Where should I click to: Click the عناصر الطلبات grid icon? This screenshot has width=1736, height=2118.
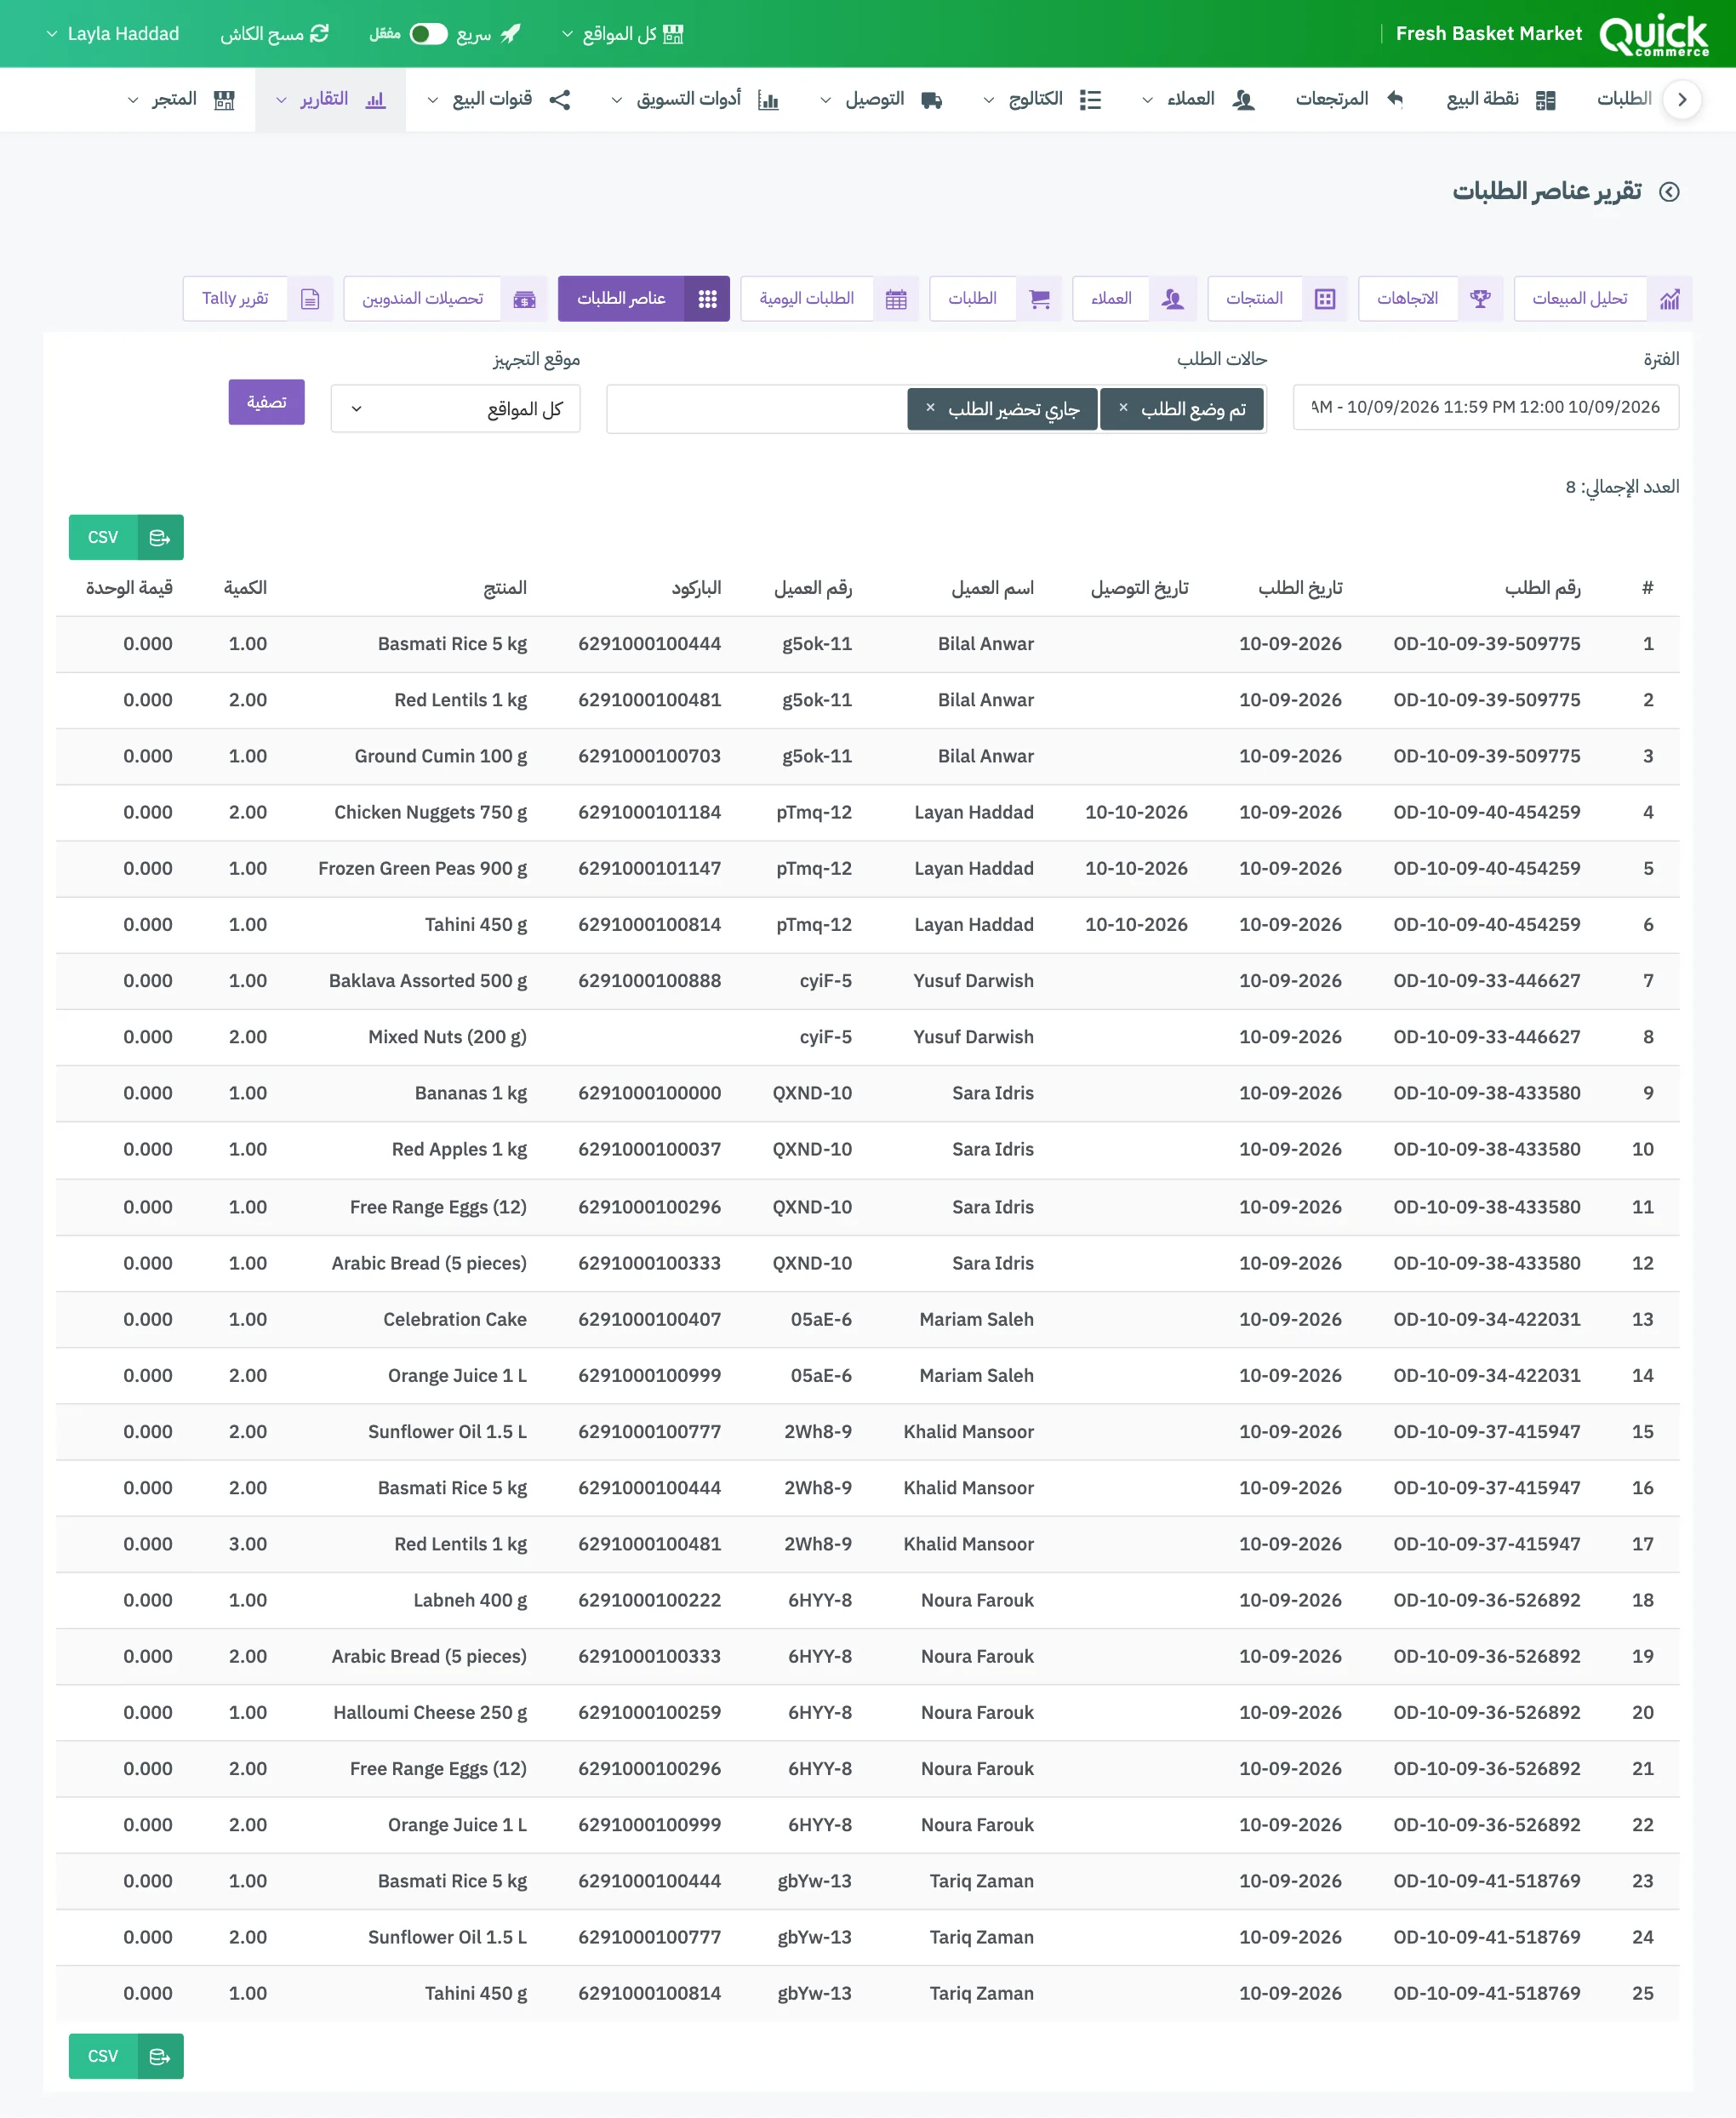point(706,298)
